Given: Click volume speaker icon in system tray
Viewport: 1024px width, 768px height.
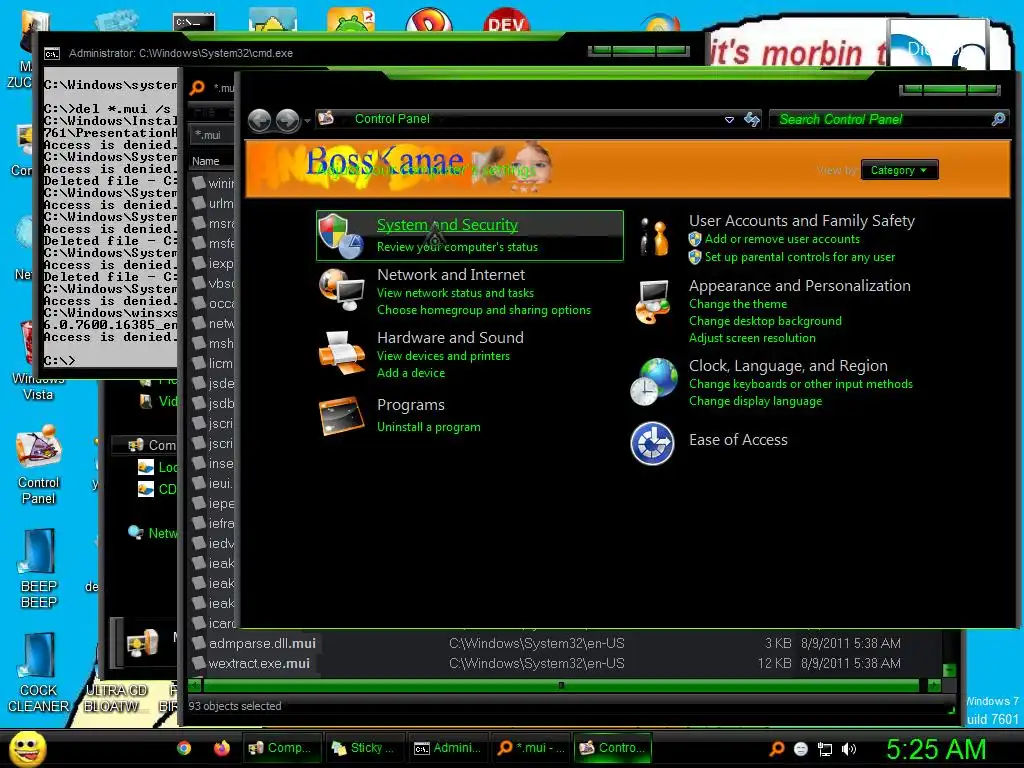Looking at the screenshot, I should tap(849, 749).
